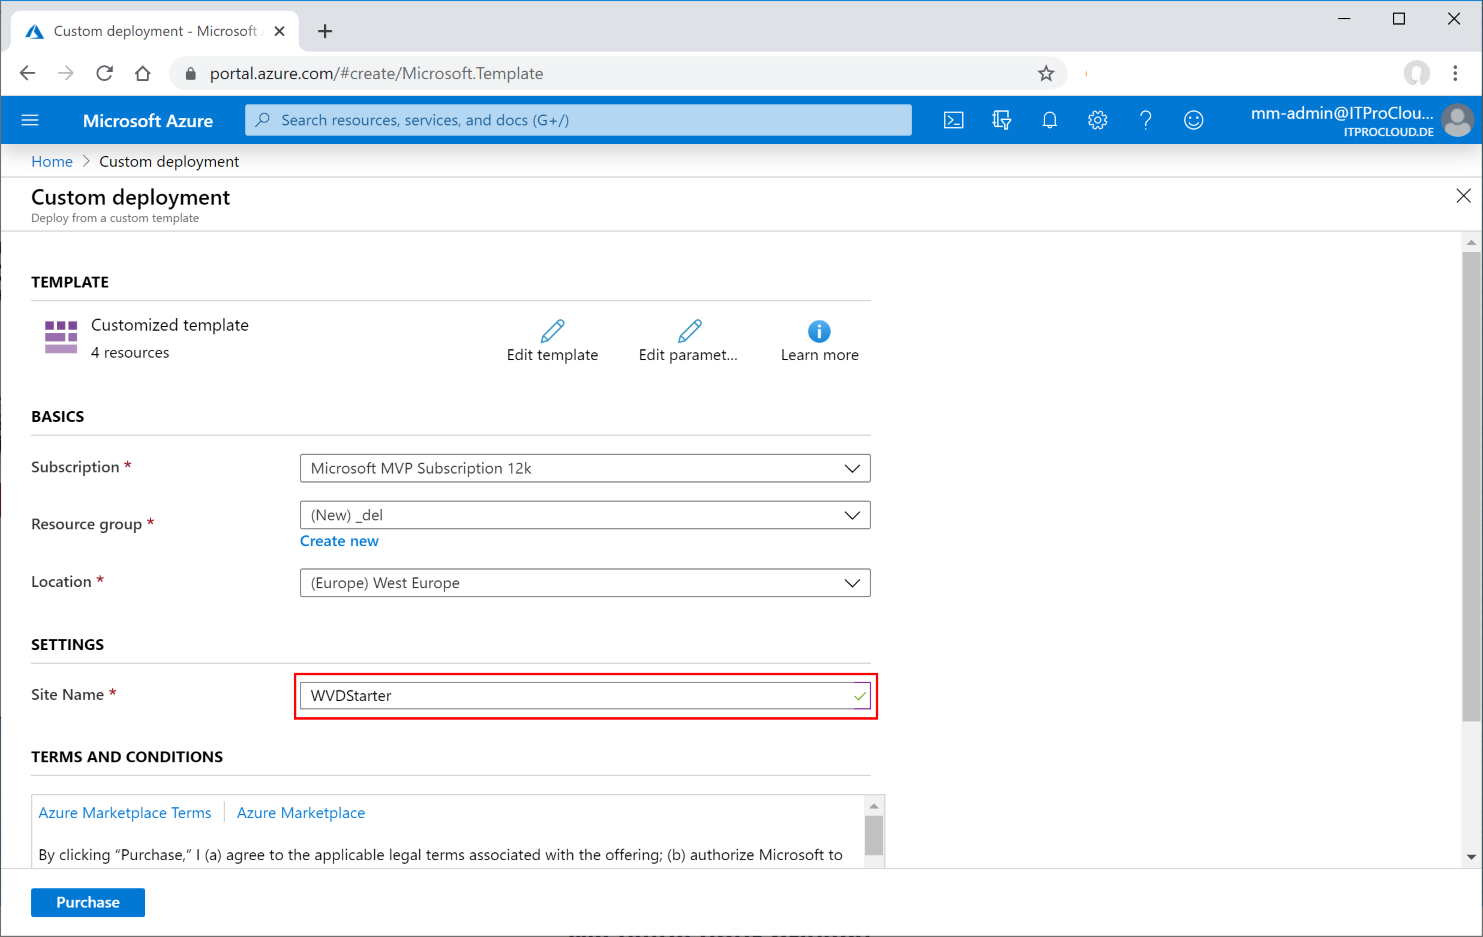Screen dimensions: 1483x937
Task: Open the Chrome three-dot menu
Action: click(x=1455, y=73)
